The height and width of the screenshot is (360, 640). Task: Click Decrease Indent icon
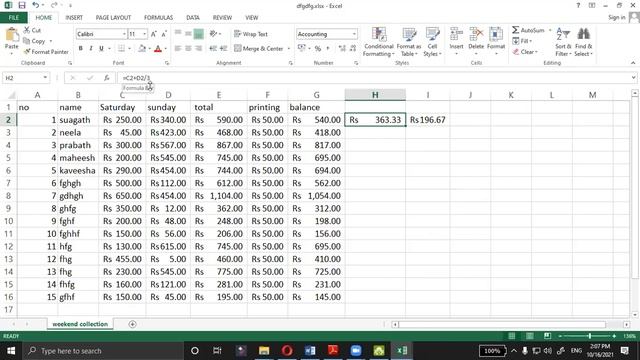point(213,49)
